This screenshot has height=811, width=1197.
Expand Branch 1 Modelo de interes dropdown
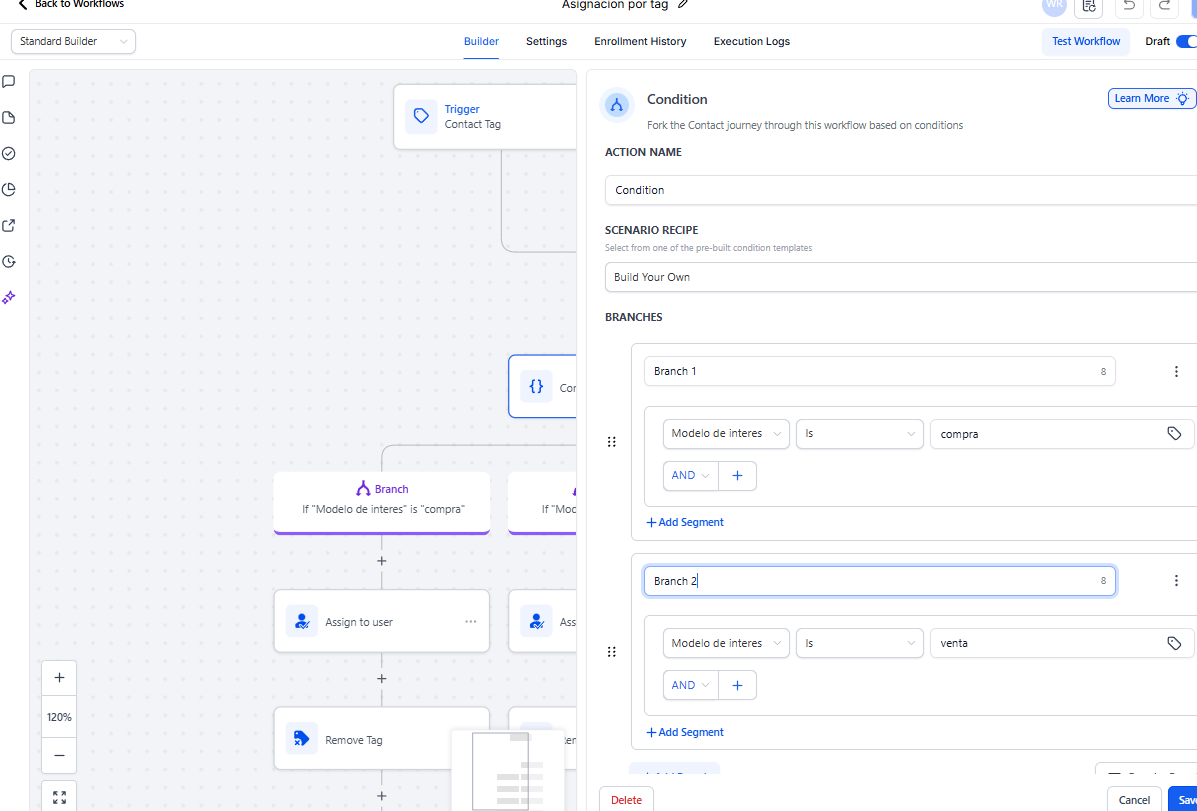click(x=726, y=434)
